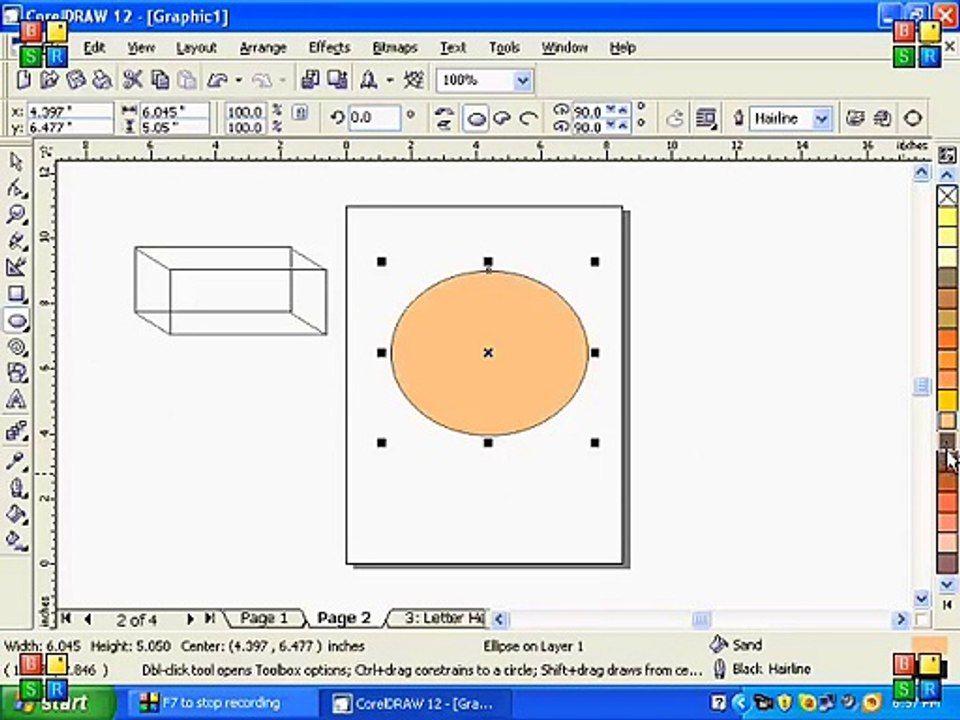The width and height of the screenshot is (960, 720).
Task: Click the To Back of Layer icon
Action: click(x=882, y=118)
